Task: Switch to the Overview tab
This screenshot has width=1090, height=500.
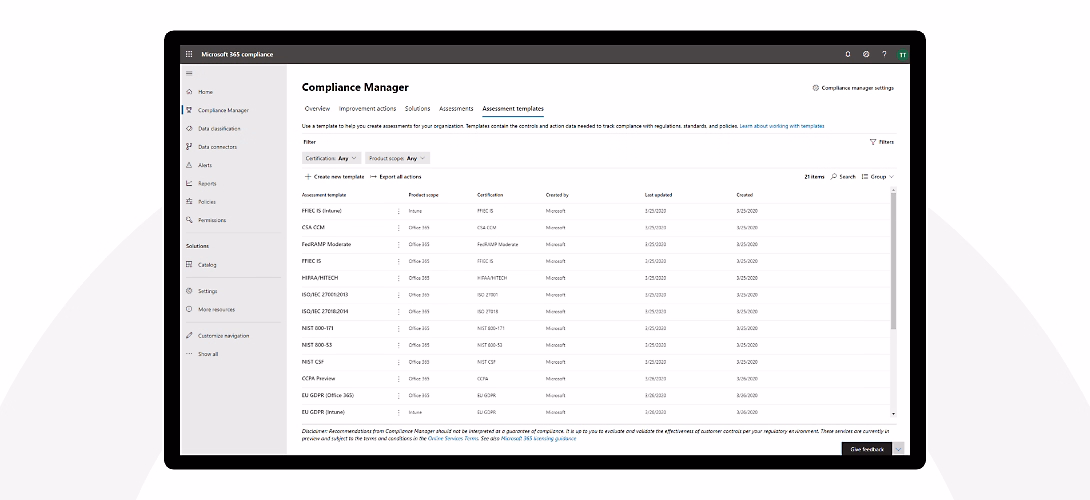Action: 317,108
